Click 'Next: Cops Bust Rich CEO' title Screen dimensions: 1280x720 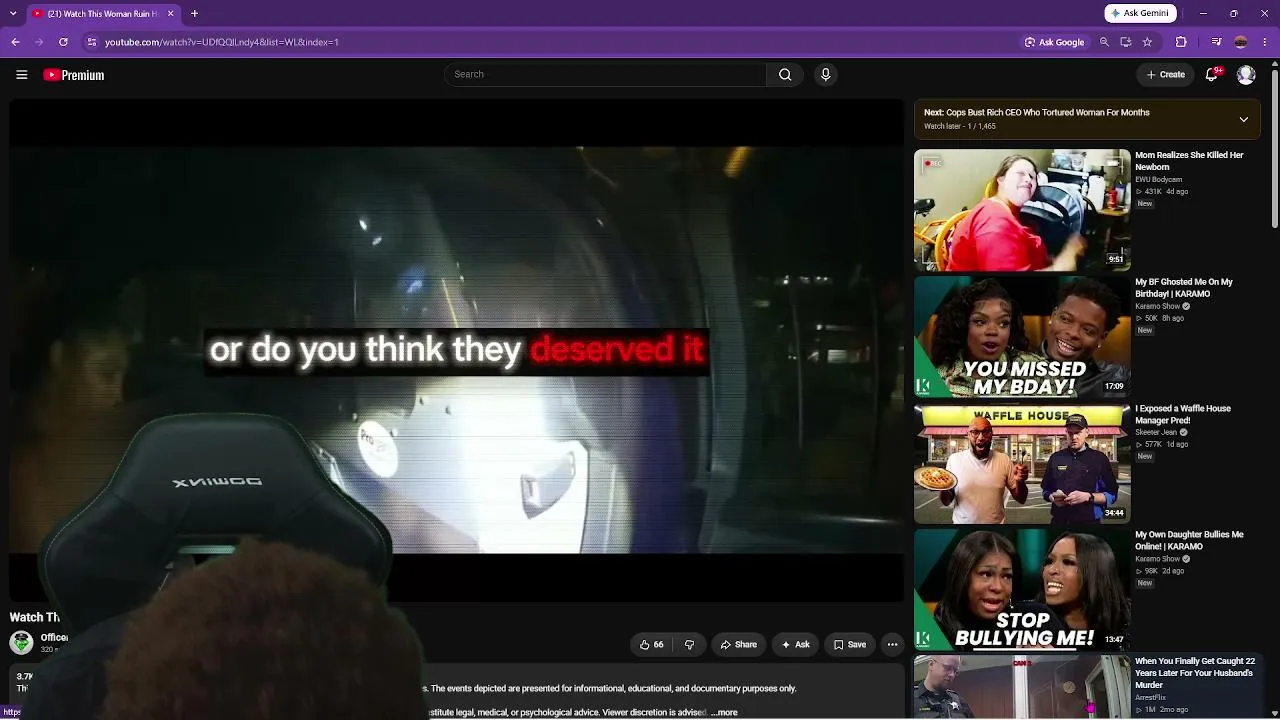pyautogui.click(x=1037, y=113)
